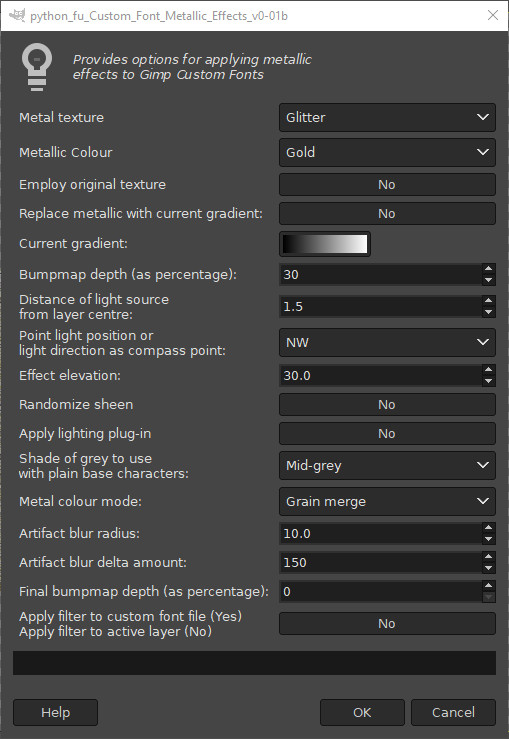Viewport: 509px width, 739px height.
Task: Click the Help button
Action: [55, 712]
